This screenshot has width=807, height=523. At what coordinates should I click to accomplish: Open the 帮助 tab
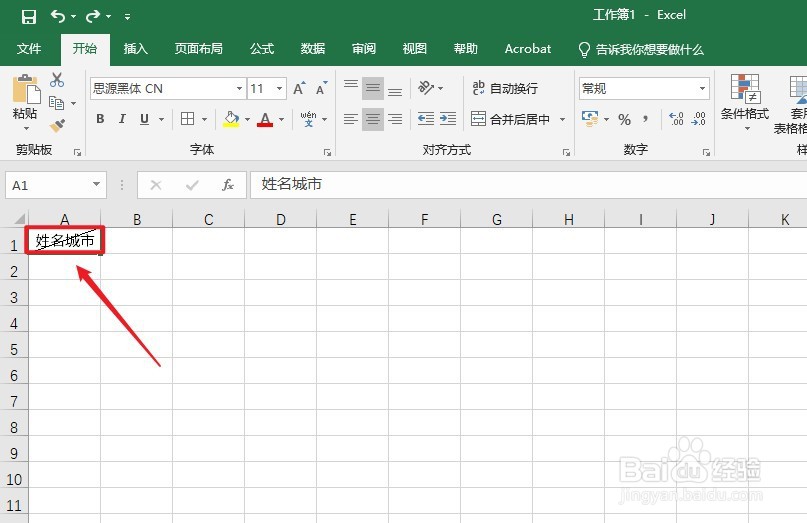tap(466, 49)
